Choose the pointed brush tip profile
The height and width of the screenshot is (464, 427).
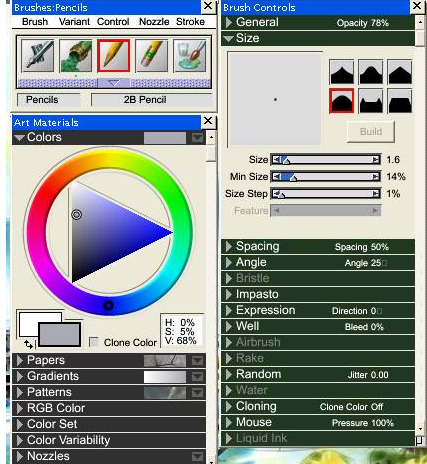[x=341, y=72]
